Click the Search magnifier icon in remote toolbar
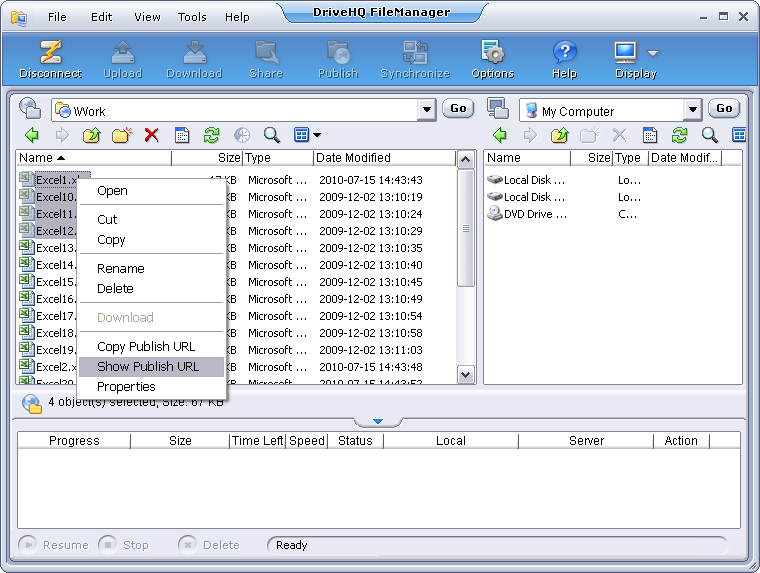This screenshot has height=573, width=760. 271,135
